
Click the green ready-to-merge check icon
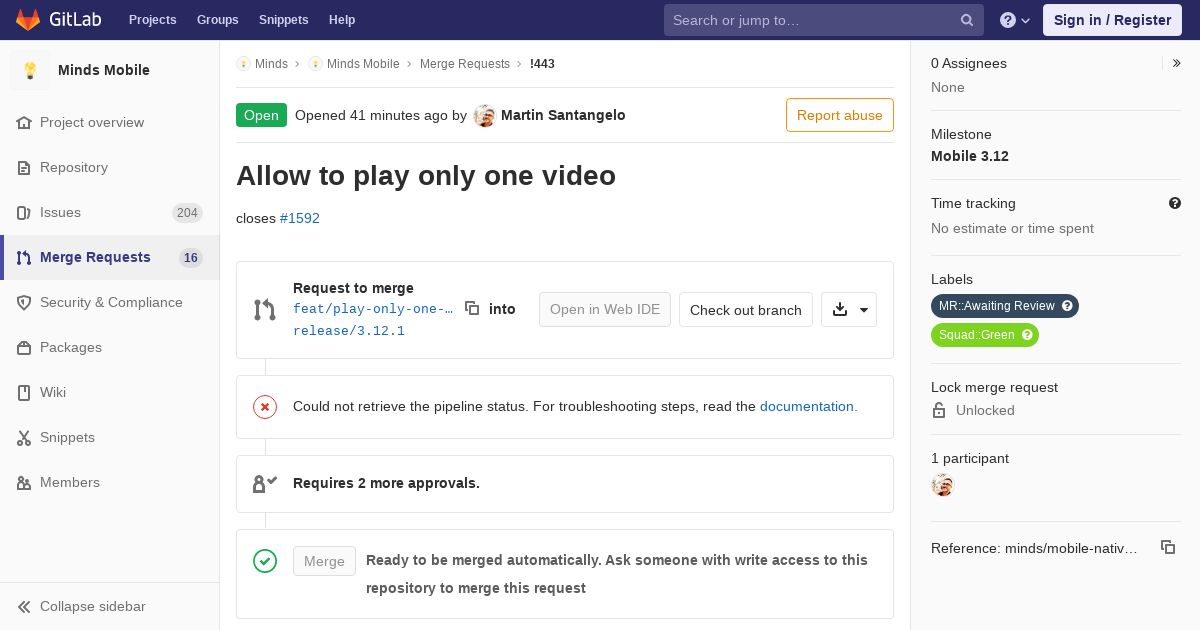265,561
